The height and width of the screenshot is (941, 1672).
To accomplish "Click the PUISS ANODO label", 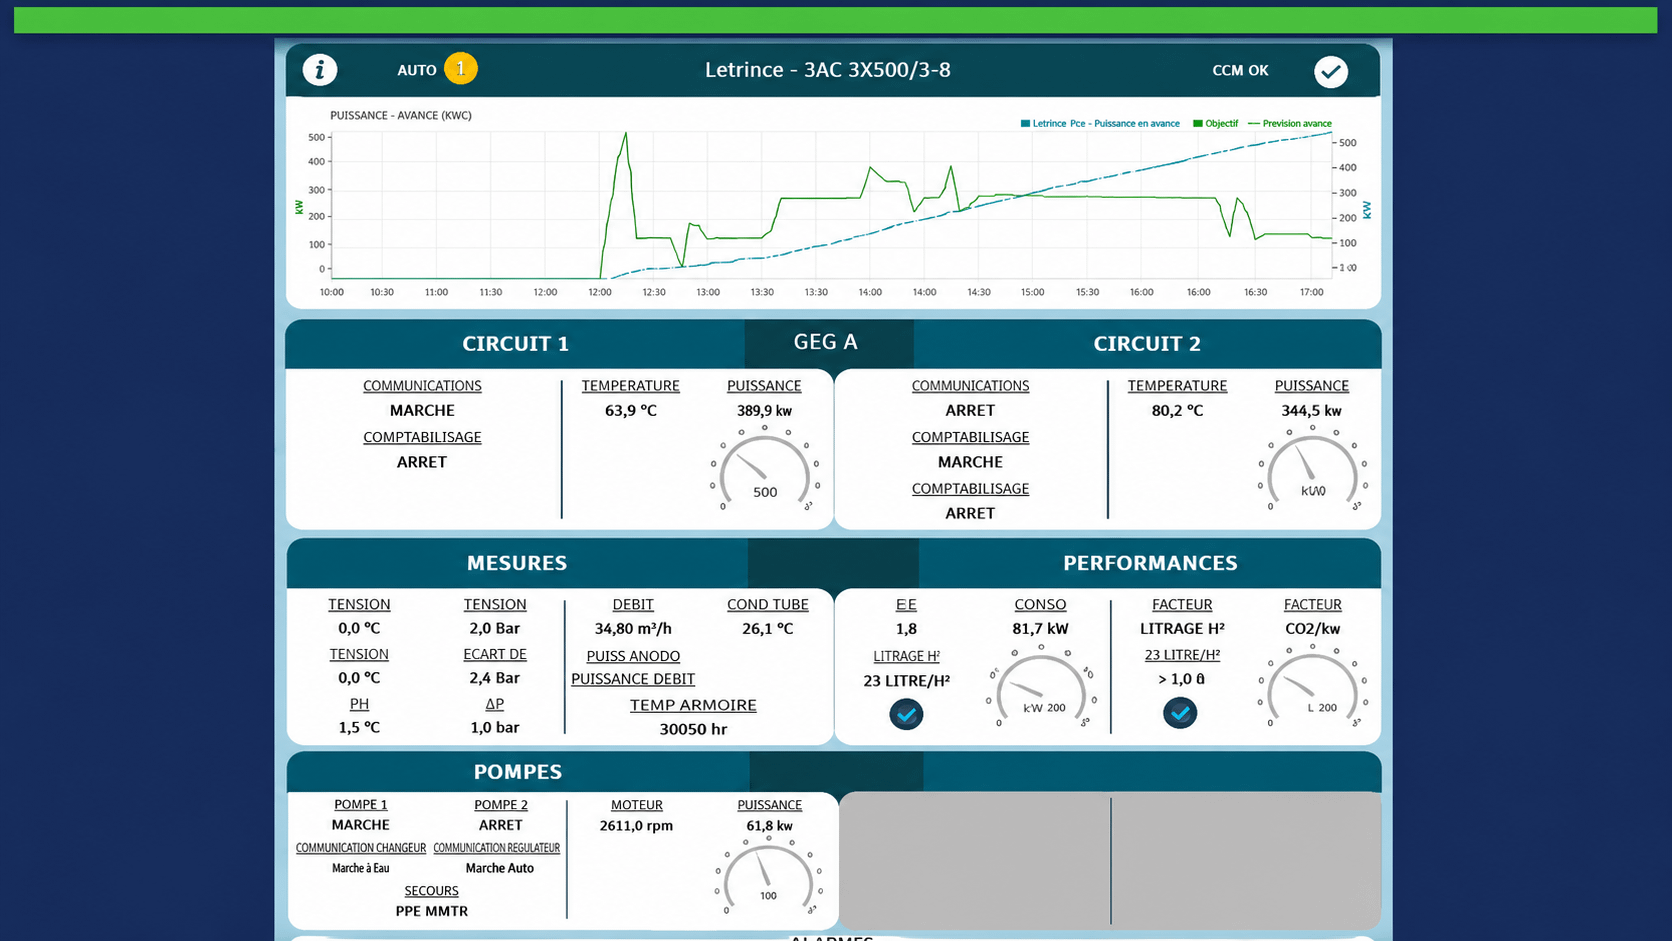I will click(633, 656).
